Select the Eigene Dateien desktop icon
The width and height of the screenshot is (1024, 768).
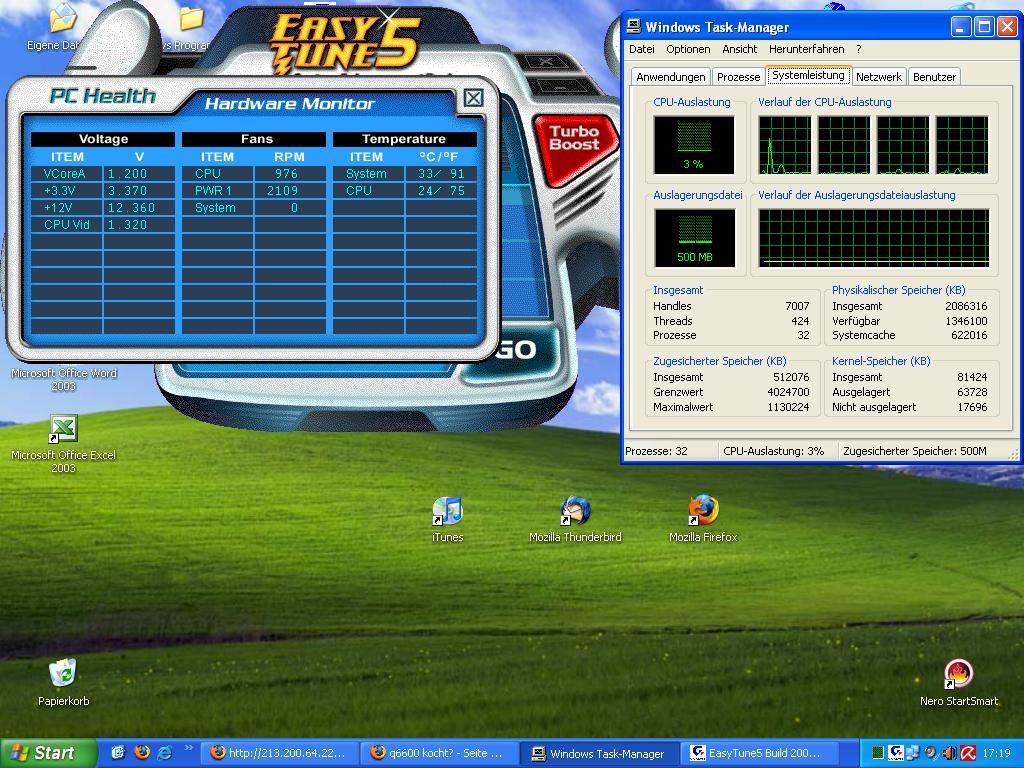tap(63, 18)
